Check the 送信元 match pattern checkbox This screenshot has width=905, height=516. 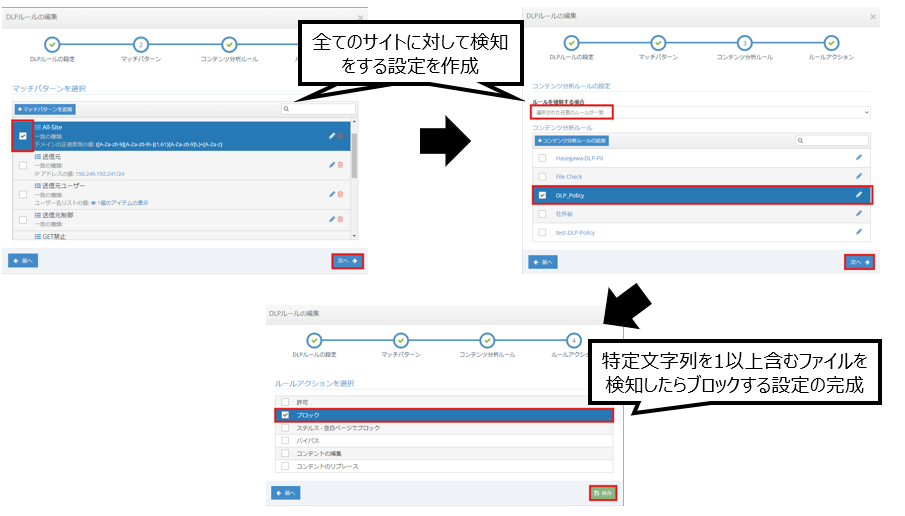(23, 165)
